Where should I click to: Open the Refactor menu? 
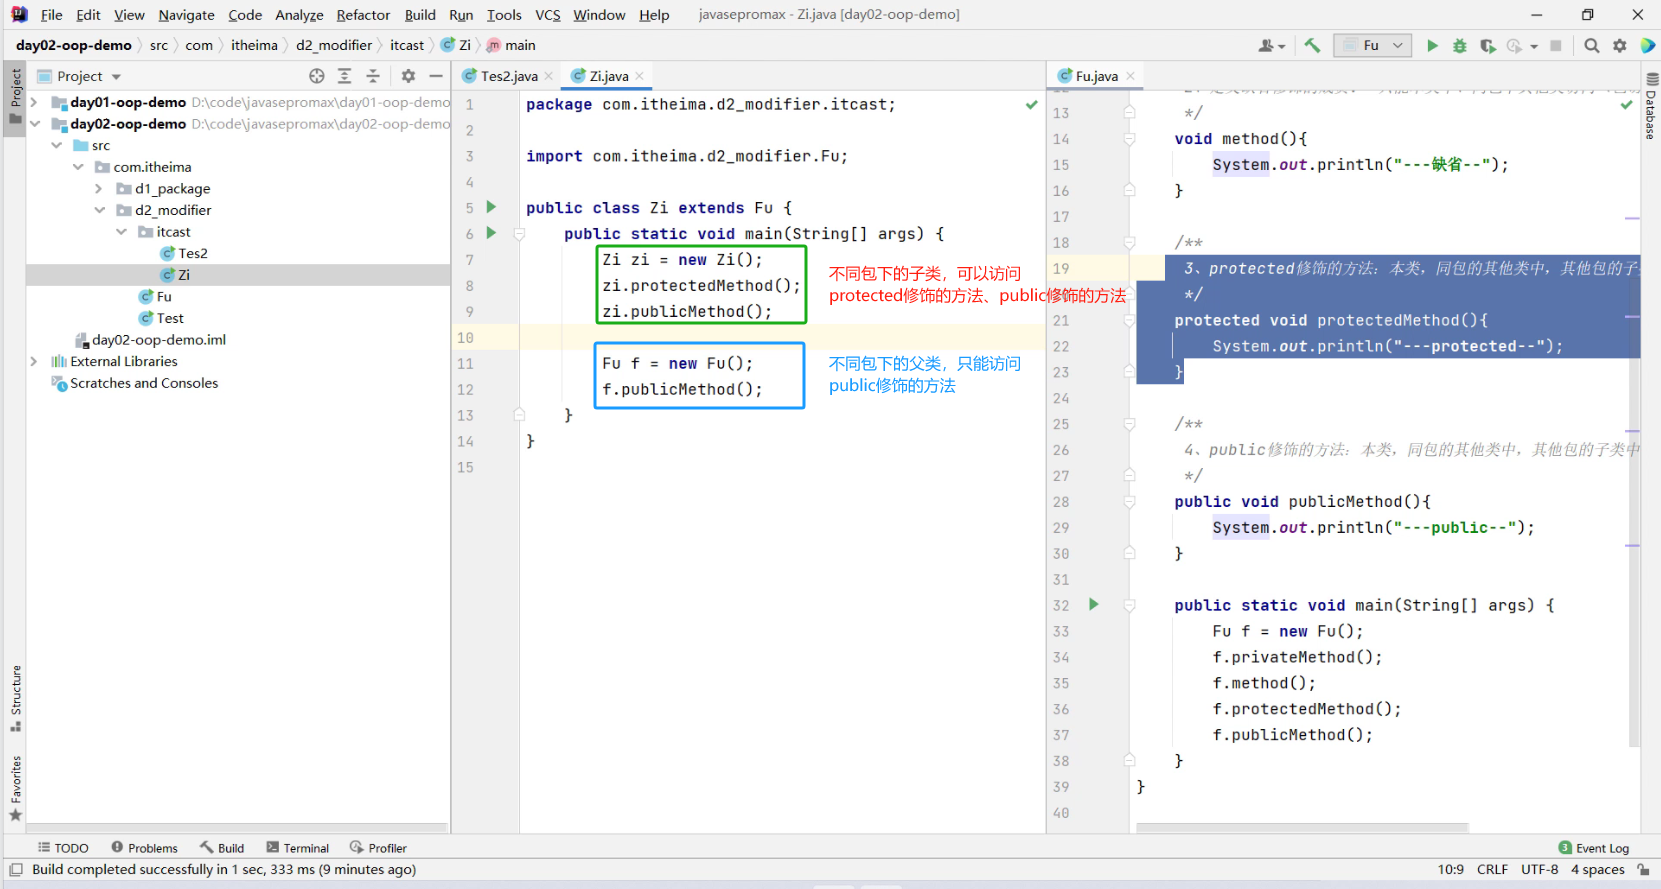pyautogui.click(x=363, y=15)
